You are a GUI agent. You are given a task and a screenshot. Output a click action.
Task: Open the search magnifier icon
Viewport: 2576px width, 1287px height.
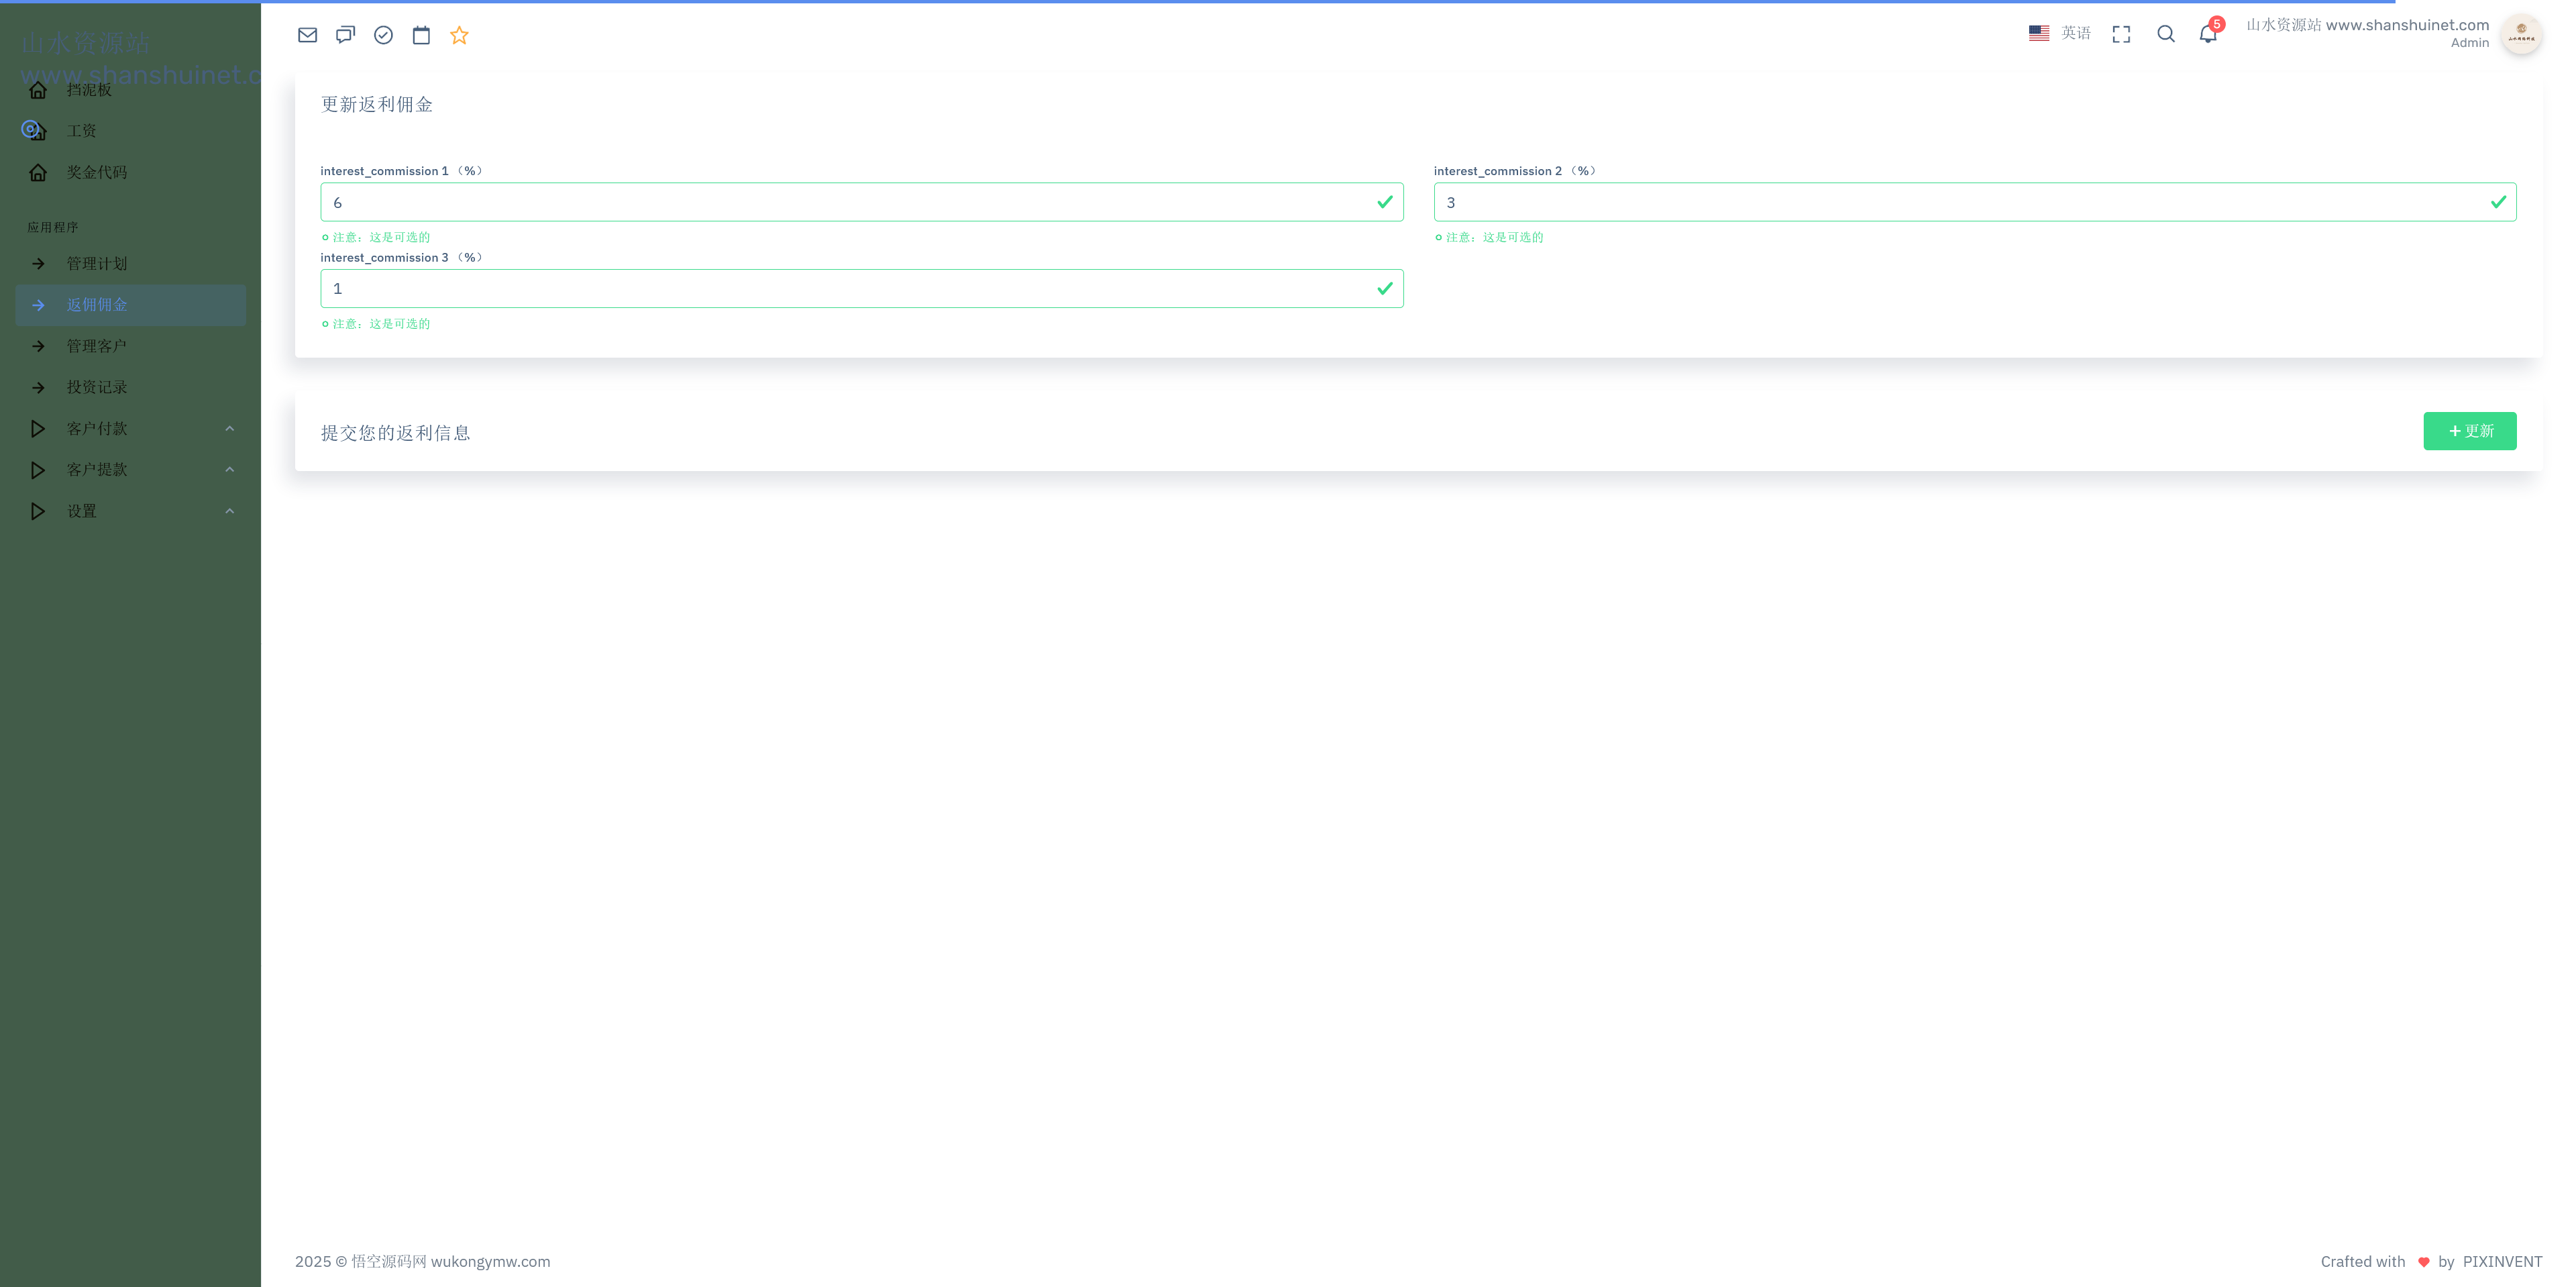(x=2165, y=34)
